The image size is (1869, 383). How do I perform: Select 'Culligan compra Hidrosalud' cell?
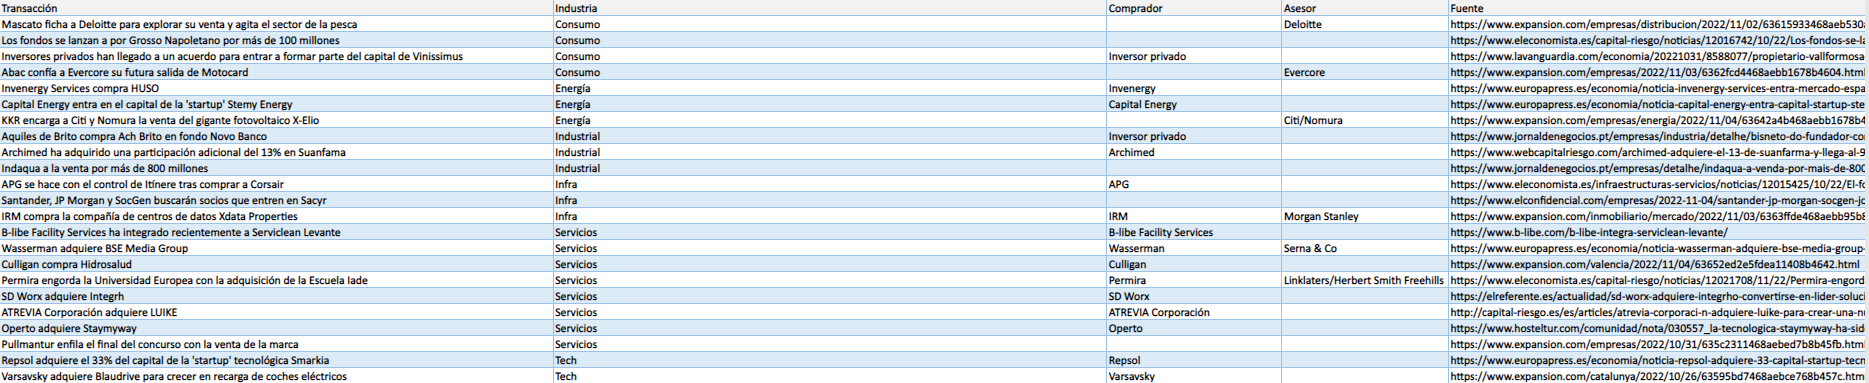point(277,264)
